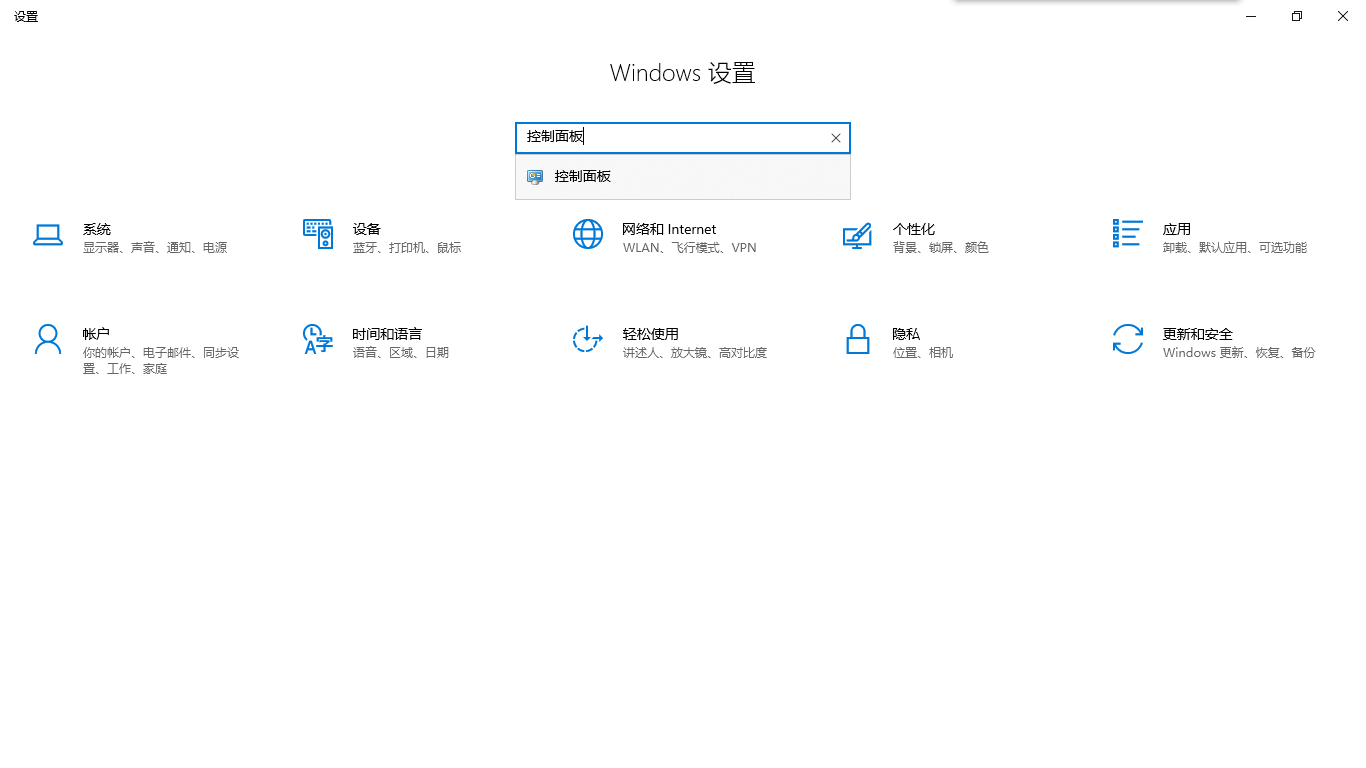Click the "Windows 设置" heading text

tap(683, 73)
